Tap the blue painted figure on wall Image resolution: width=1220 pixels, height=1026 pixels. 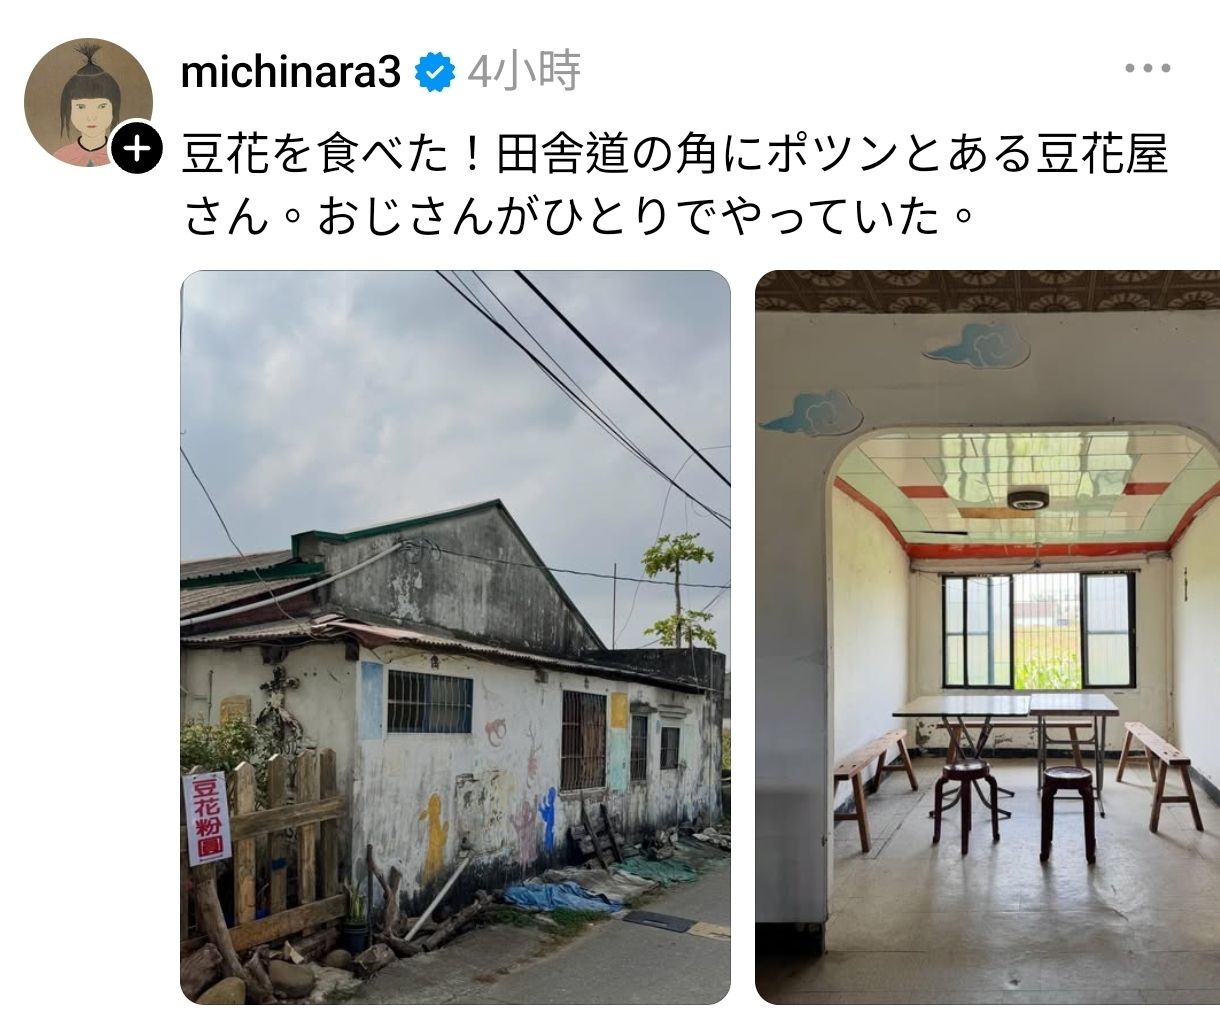pos(547,818)
